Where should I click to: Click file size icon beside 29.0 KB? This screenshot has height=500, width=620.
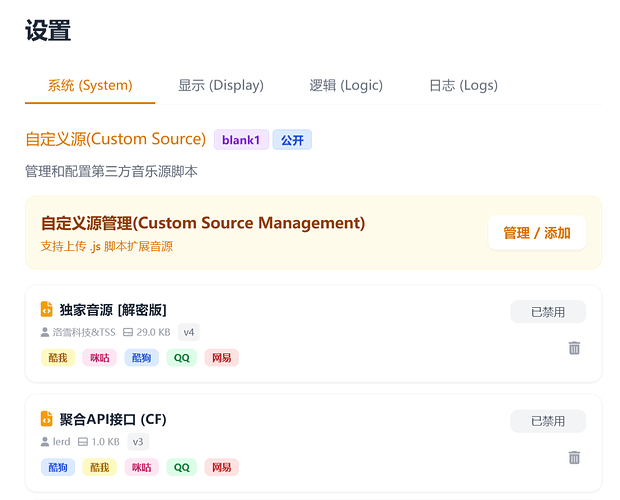click(x=128, y=332)
